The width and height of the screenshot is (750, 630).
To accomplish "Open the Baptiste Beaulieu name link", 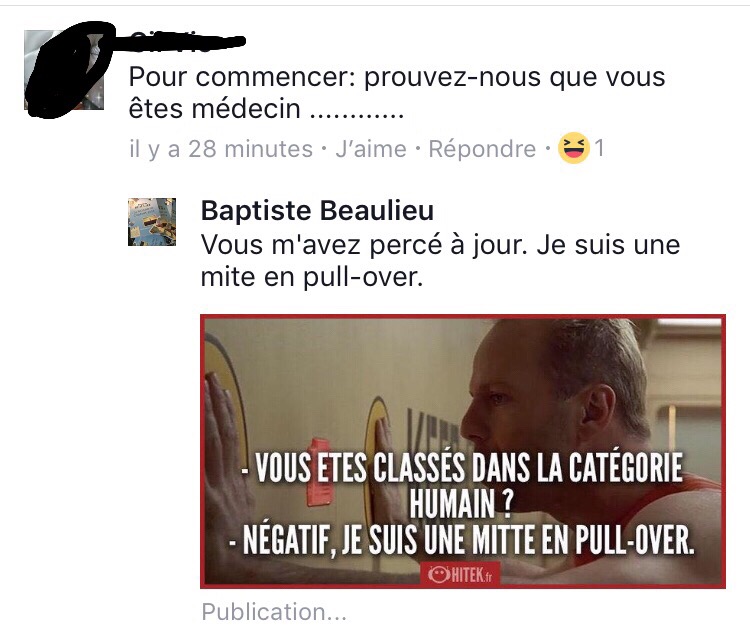I will 317,210.
